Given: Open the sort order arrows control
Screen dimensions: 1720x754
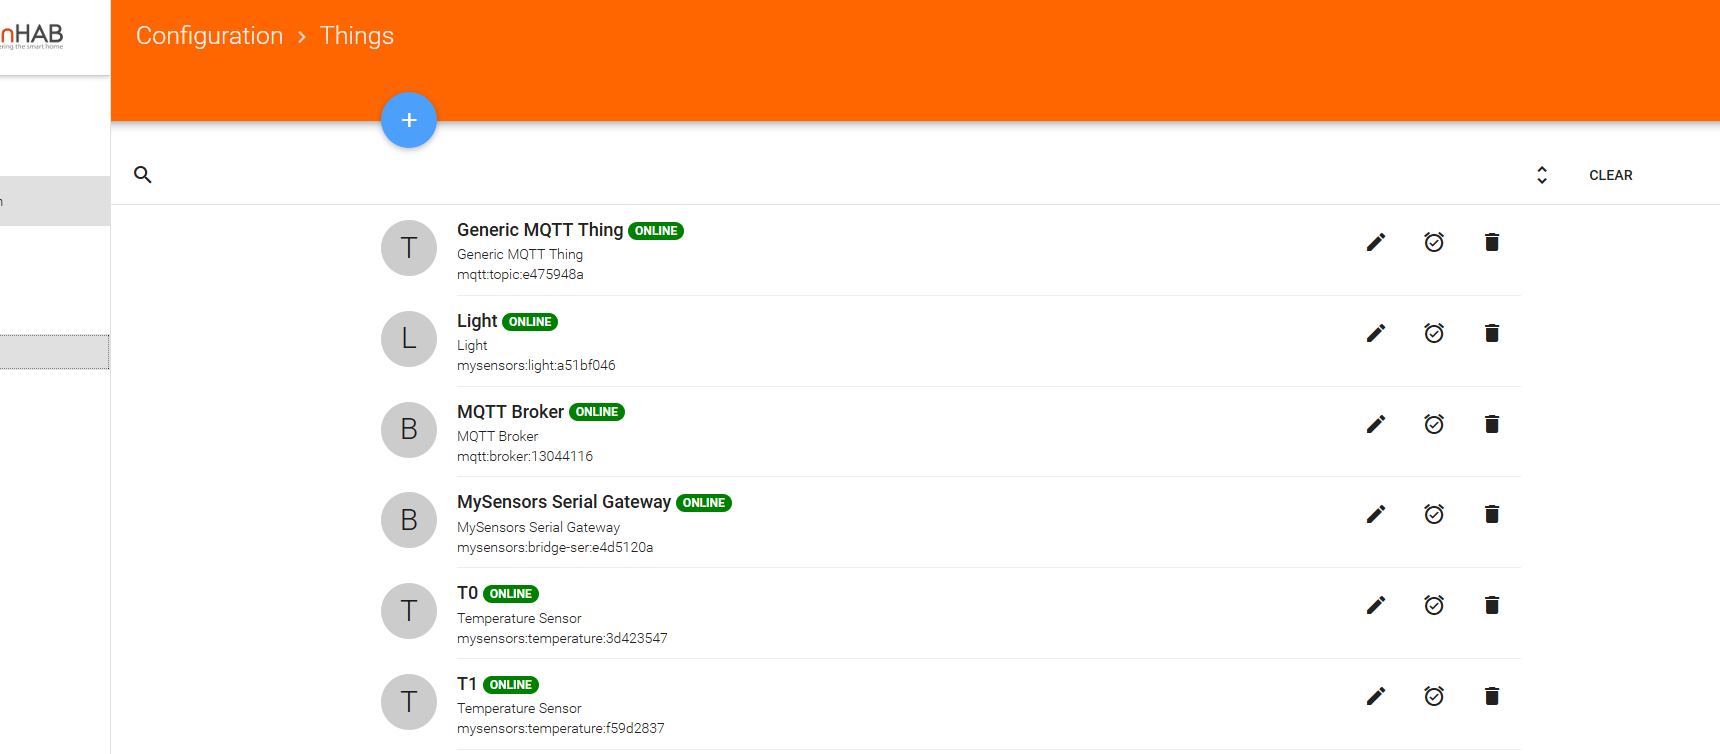Looking at the screenshot, I should pyautogui.click(x=1542, y=175).
